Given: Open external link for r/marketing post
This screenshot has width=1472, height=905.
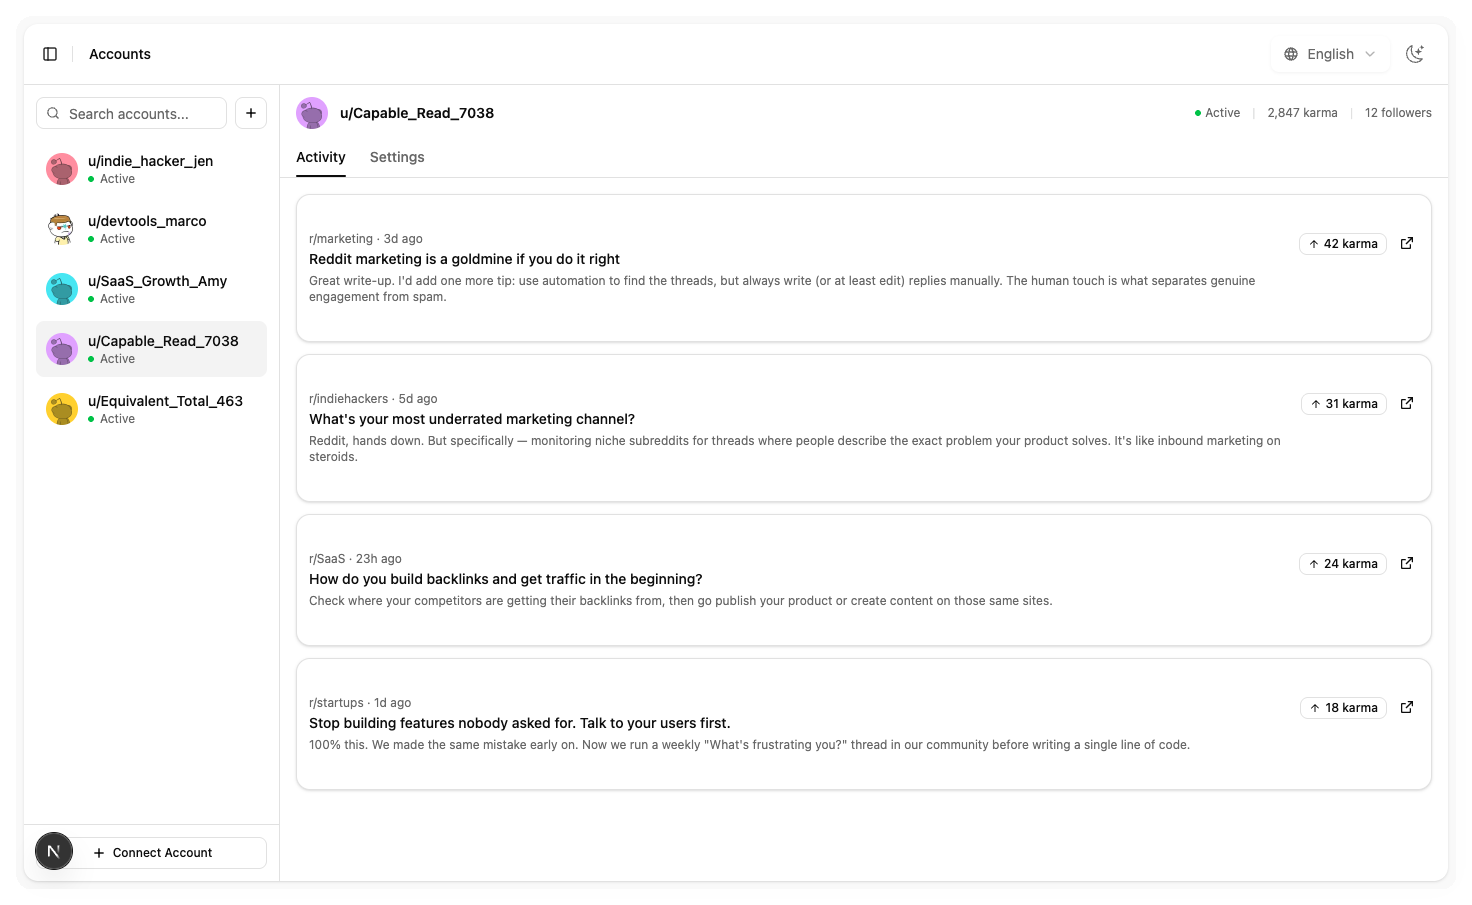Looking at the screenshot, I should coord(1407,243).
